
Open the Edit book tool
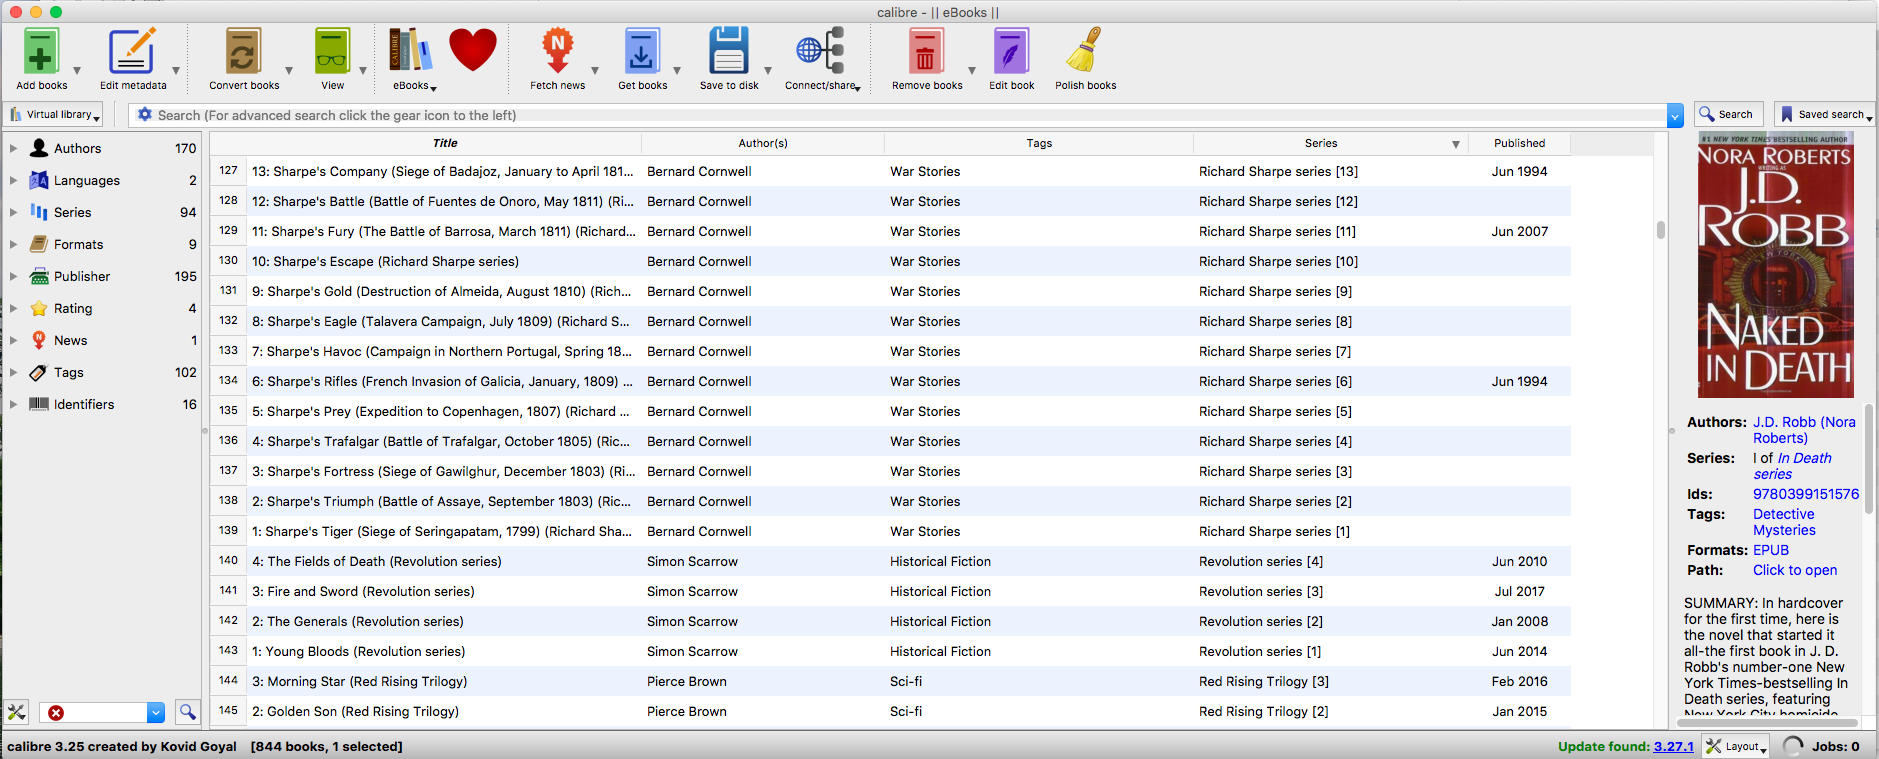click(1011, 52)
